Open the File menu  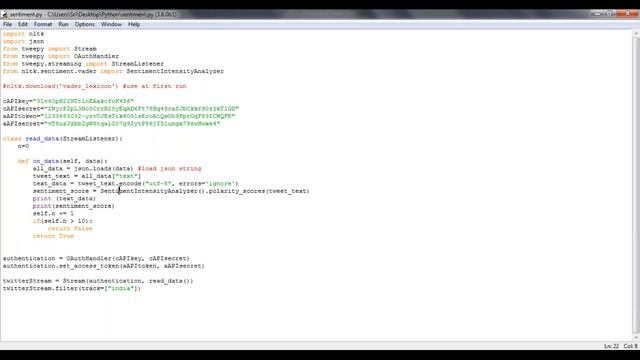(x=7, y=24)
